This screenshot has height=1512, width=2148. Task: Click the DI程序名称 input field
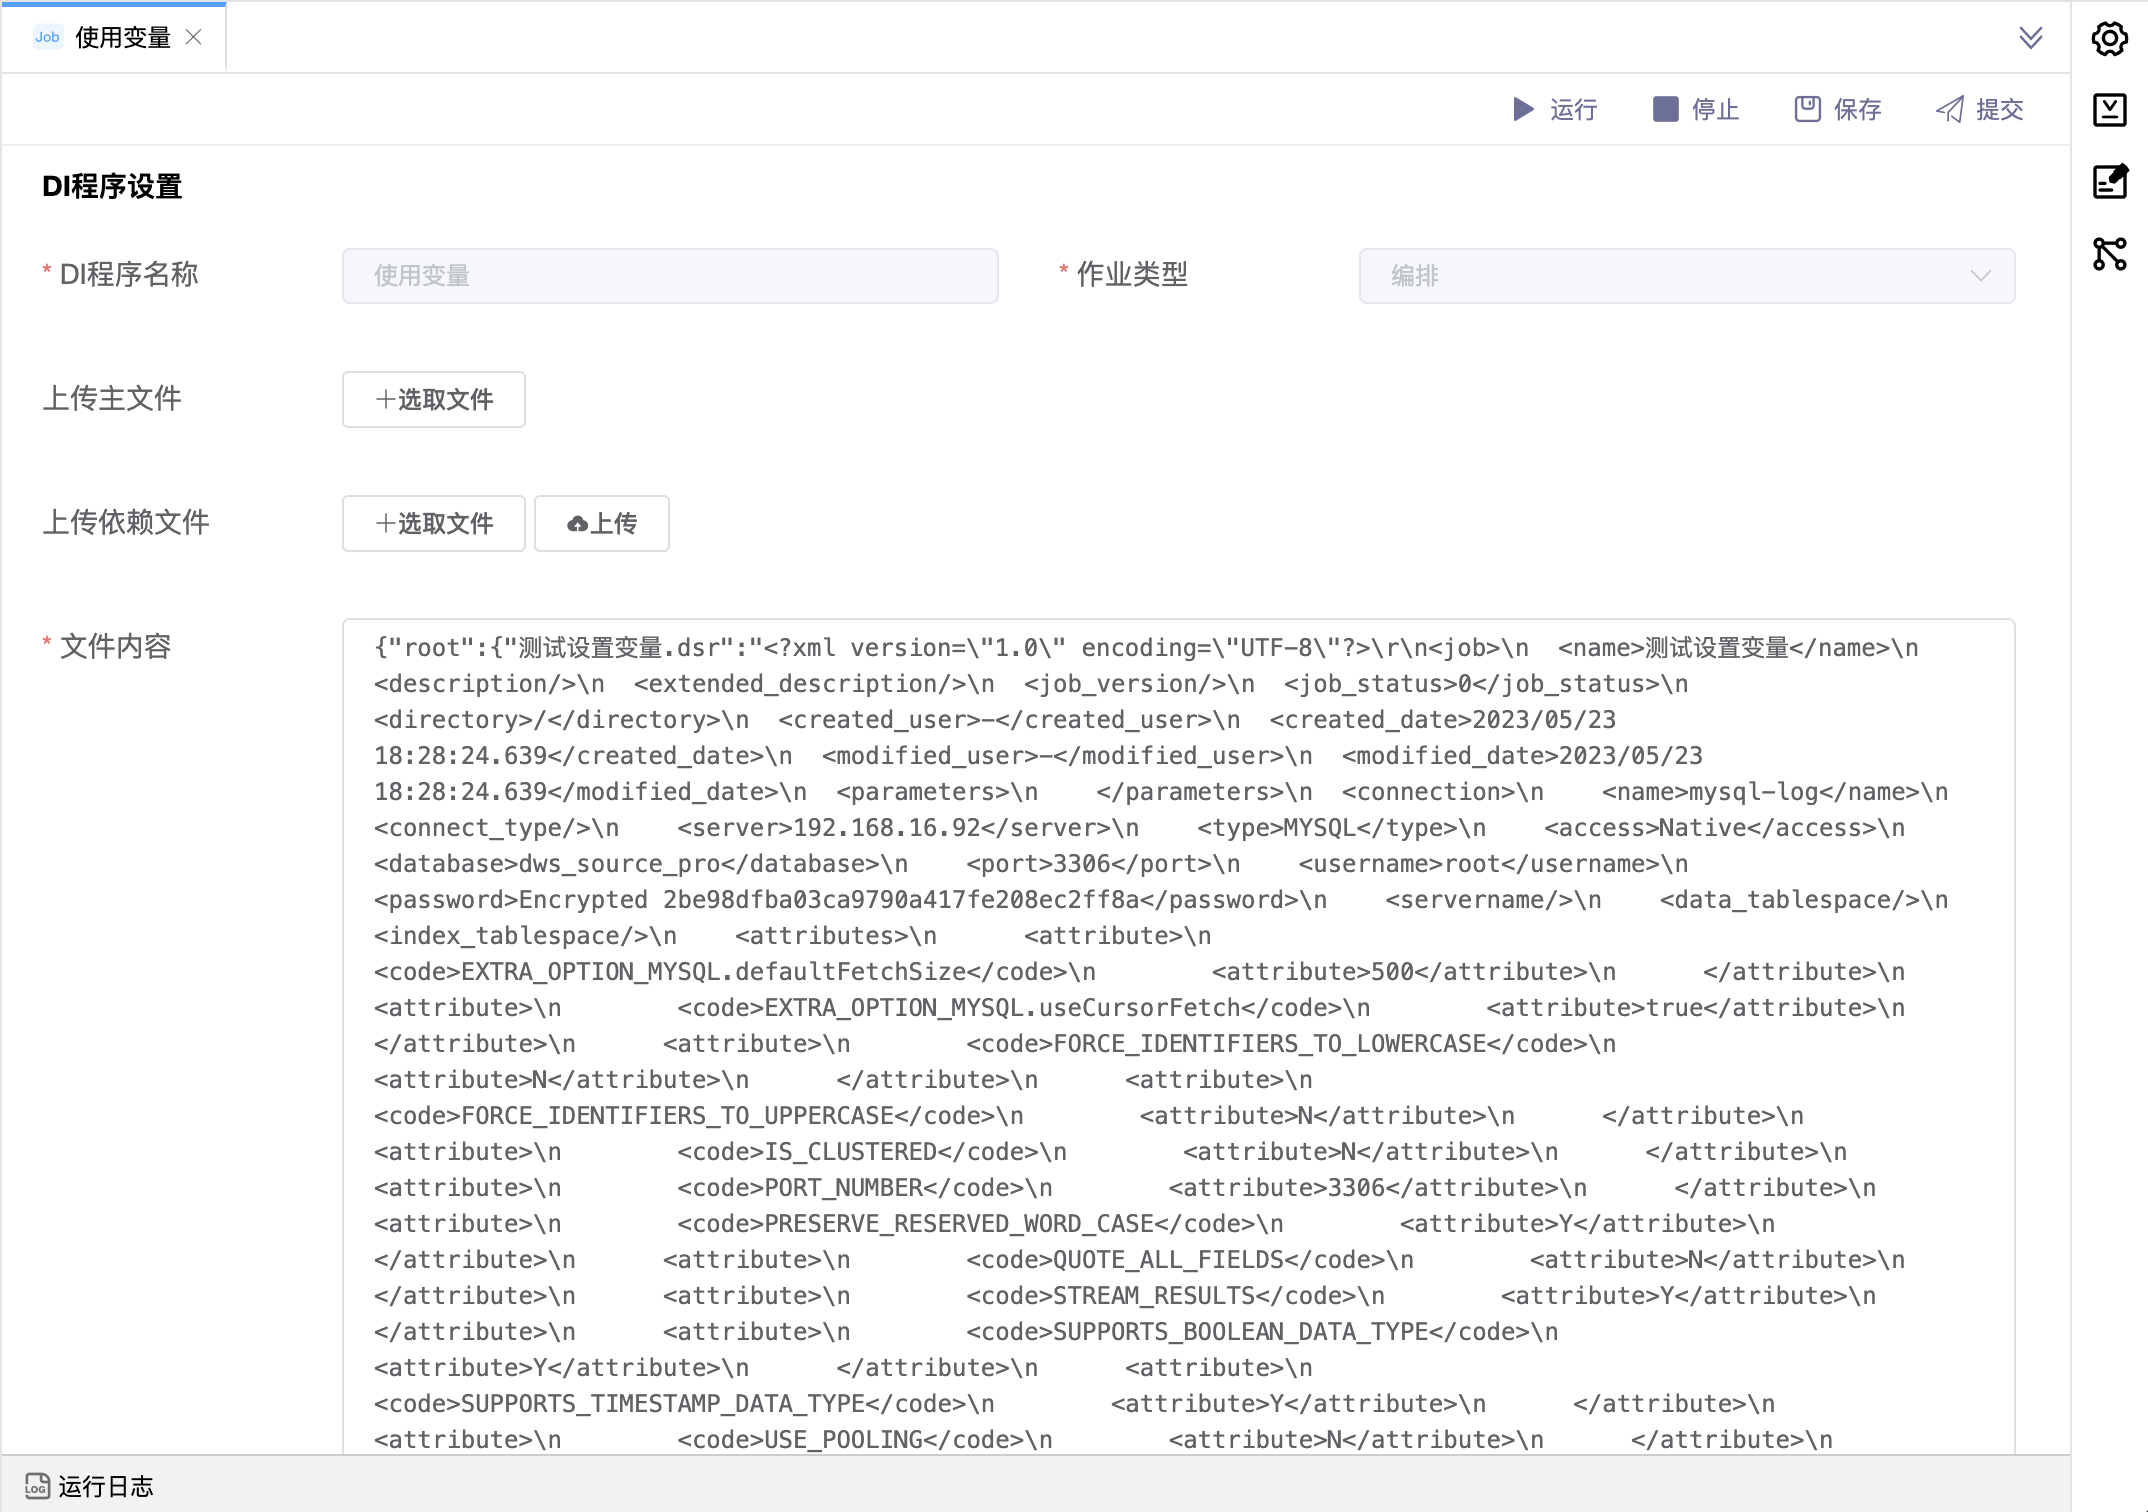pos(669,276)
